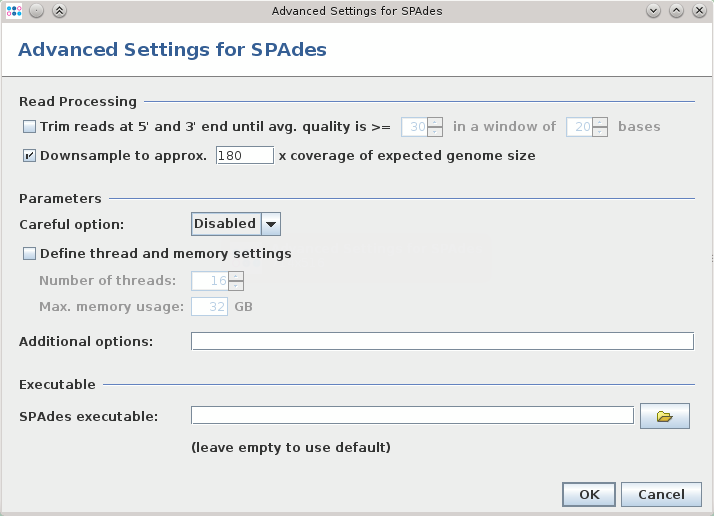
Task: Enable Trim reads at 5' and 3' end checkbox
Action: tap(29, 127)
